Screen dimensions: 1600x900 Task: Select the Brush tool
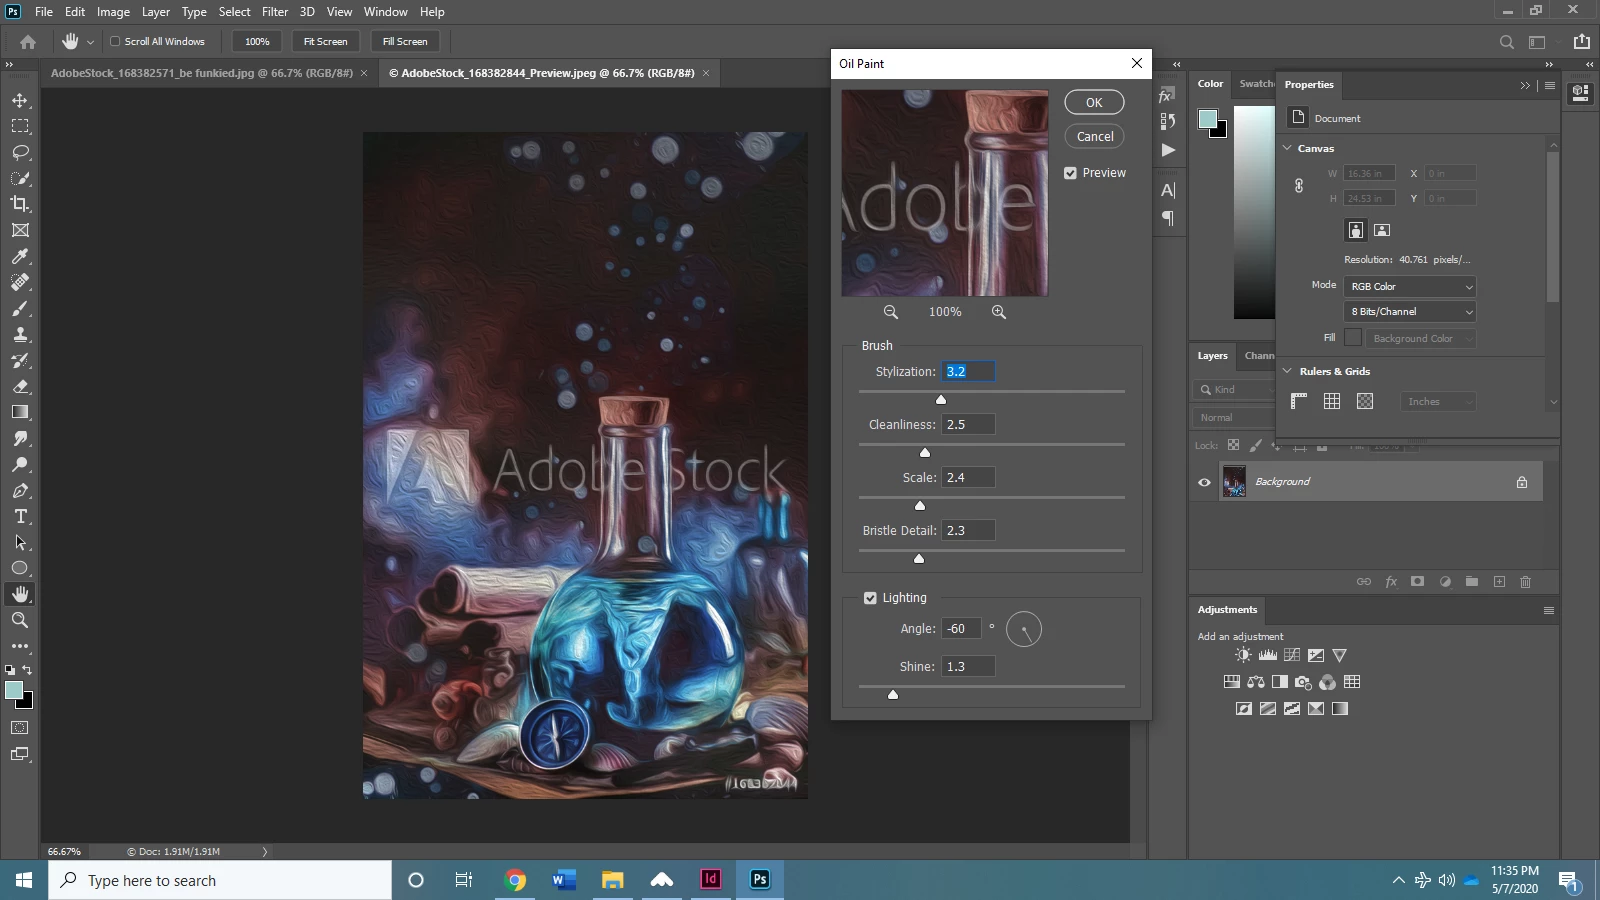pyautogui.click(x=20, y=308)
